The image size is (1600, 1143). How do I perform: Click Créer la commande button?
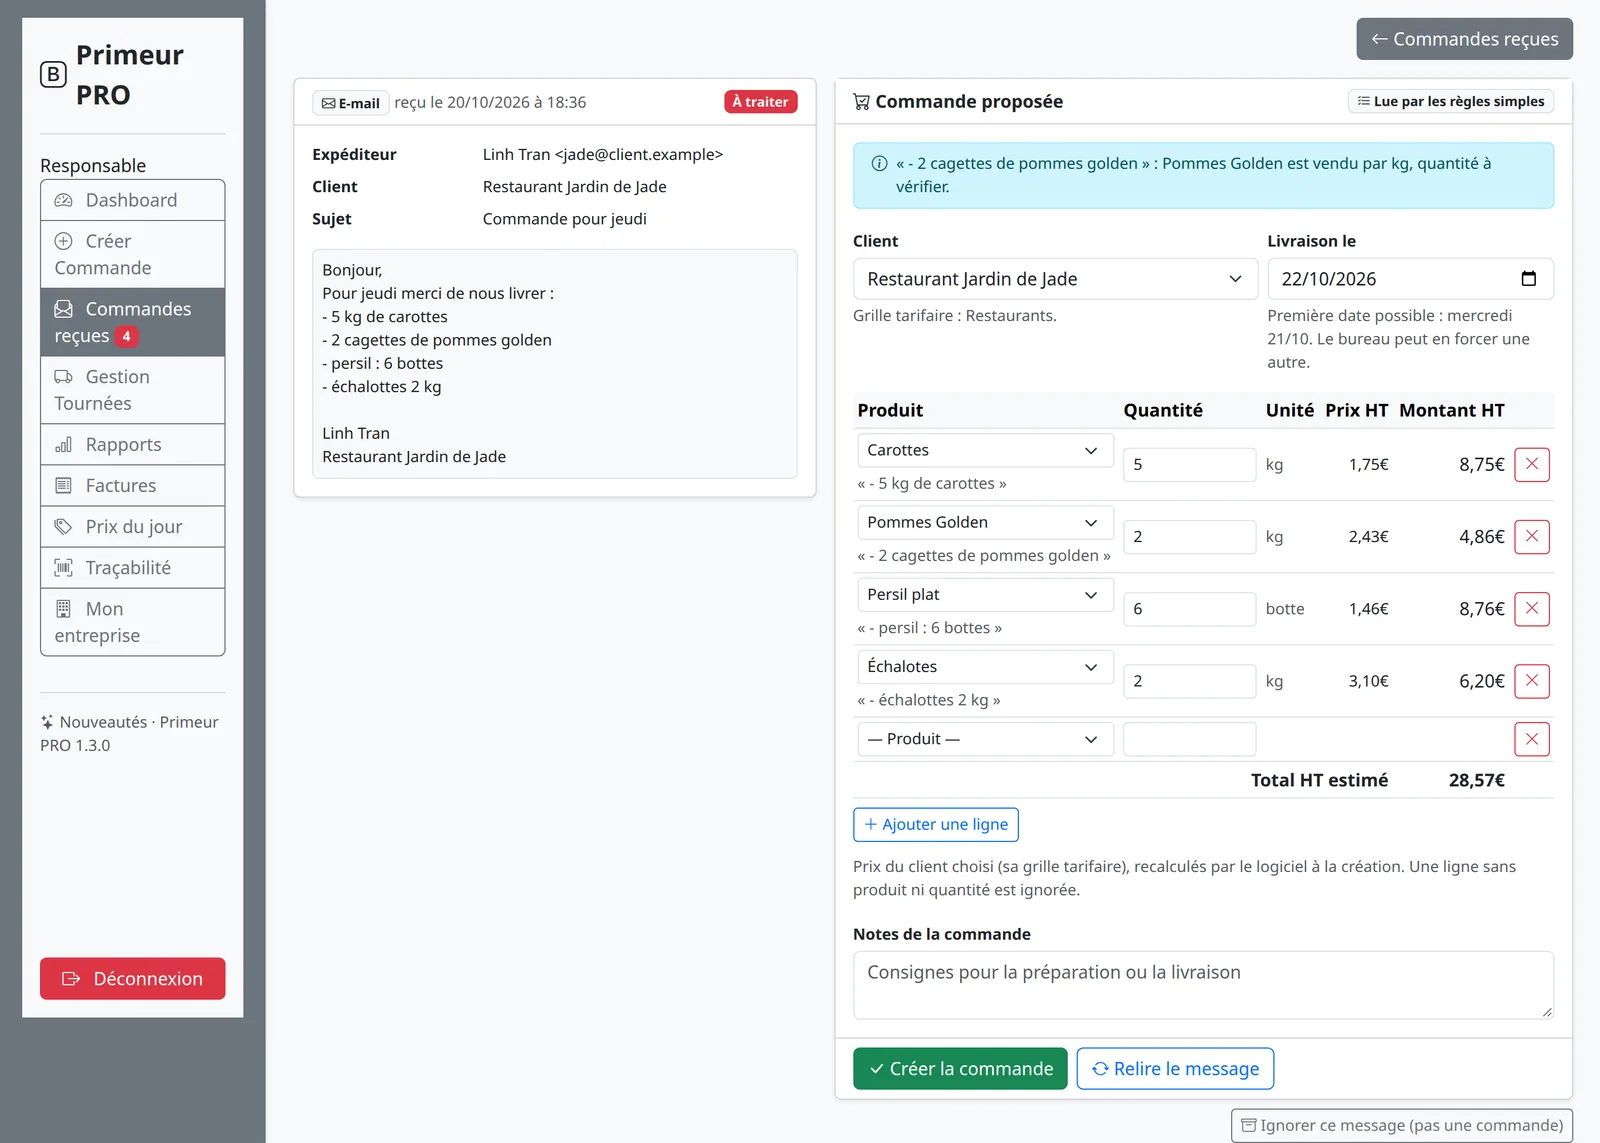pyautogui.click(x=960, y=1069)
